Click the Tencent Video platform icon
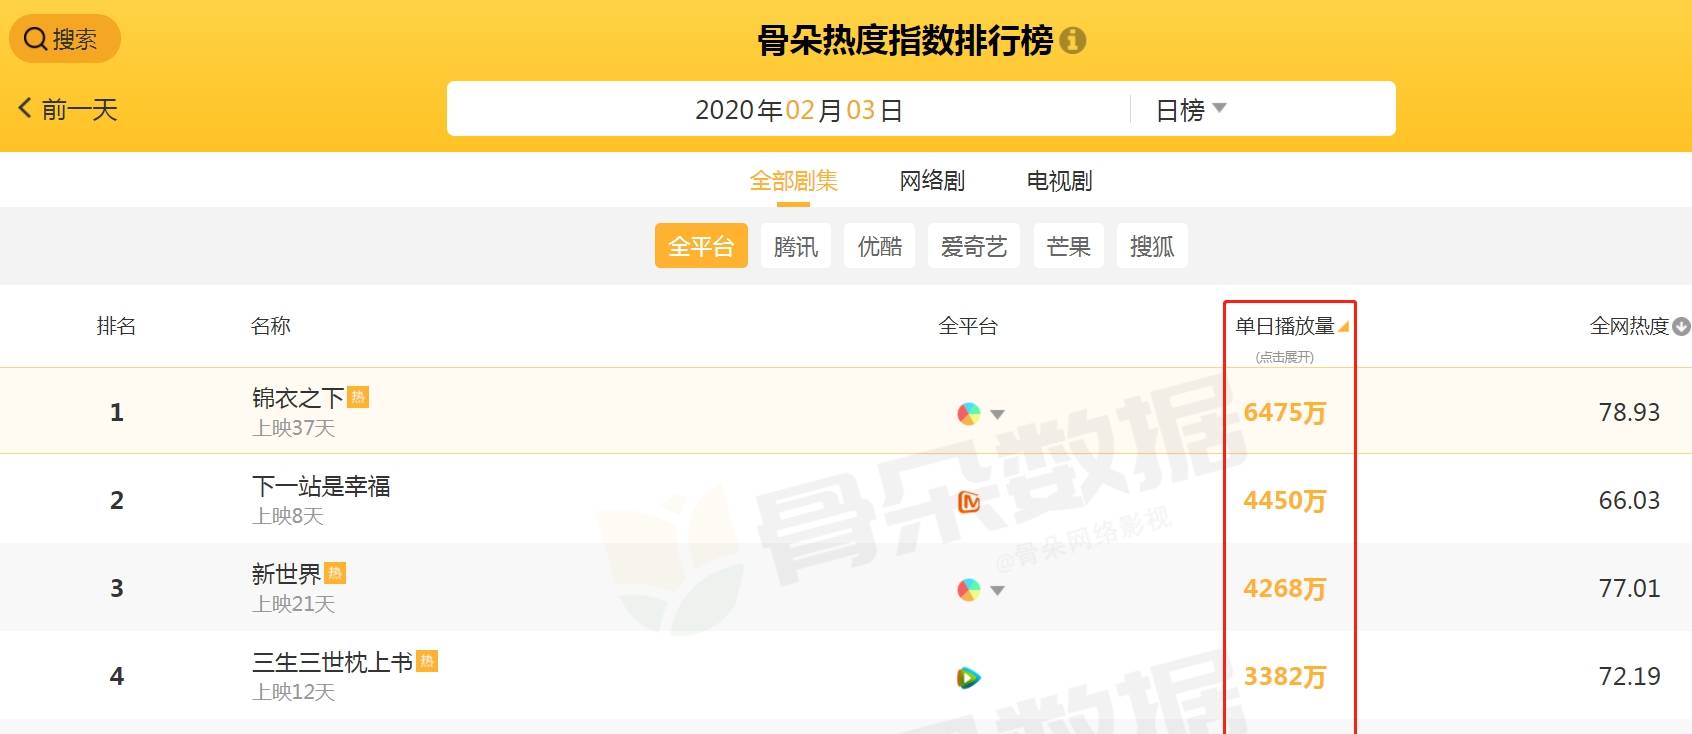1692x734 pixels. [x=968, y=678]
